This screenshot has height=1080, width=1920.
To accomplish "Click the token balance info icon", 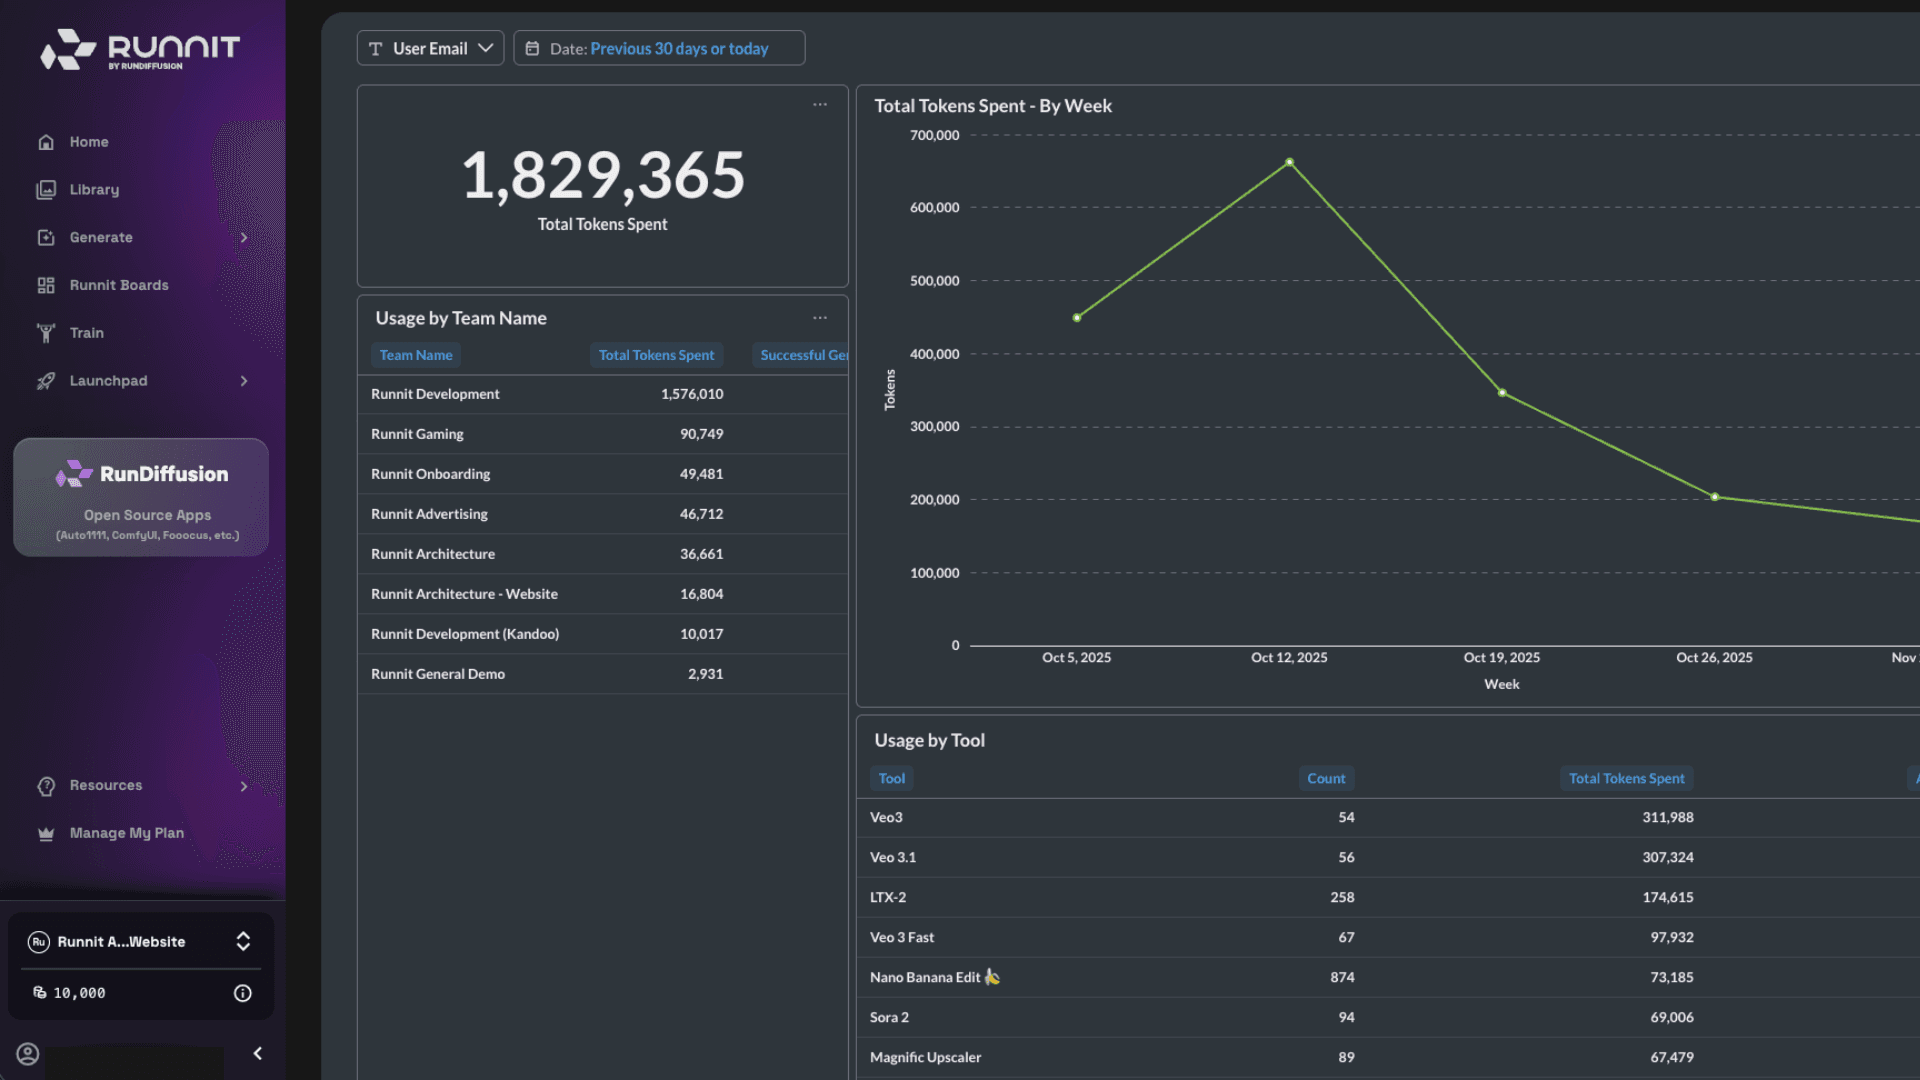I will coord(243,993).
